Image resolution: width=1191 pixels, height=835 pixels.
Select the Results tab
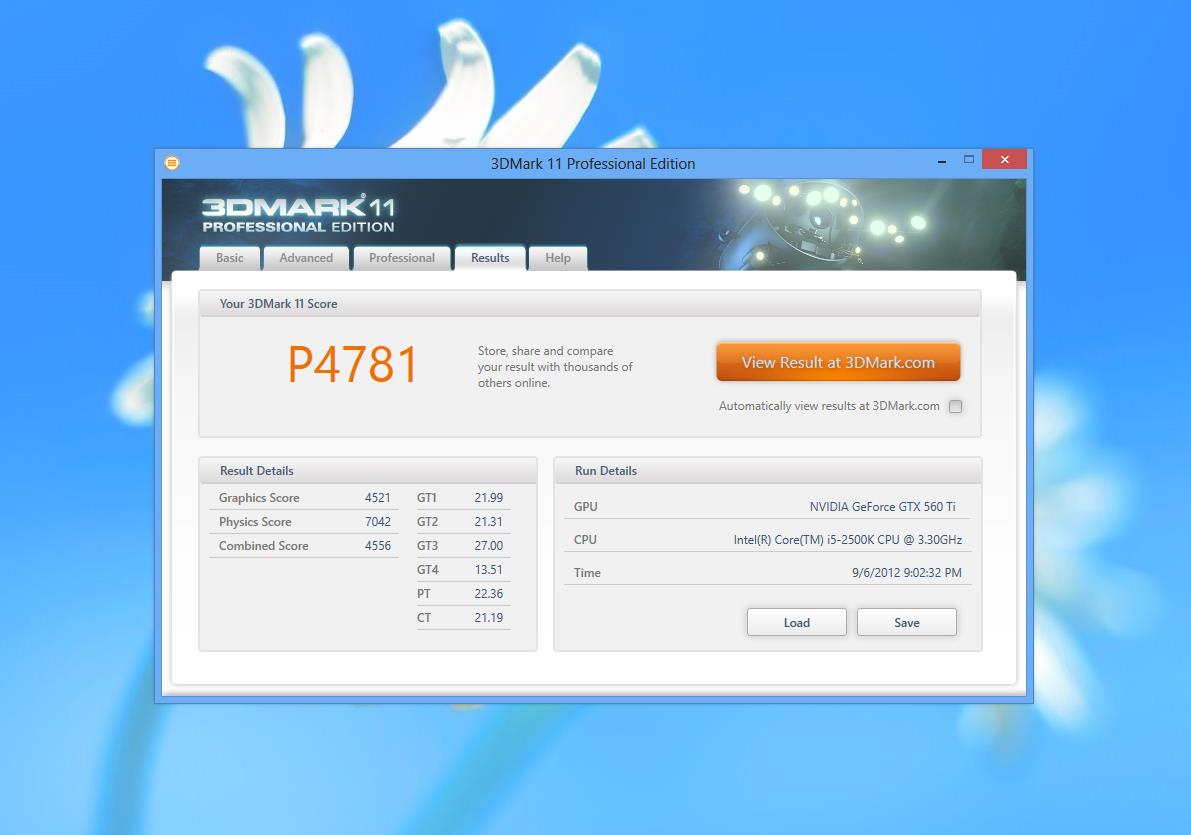pyautogui.click(x=490, y=258)
